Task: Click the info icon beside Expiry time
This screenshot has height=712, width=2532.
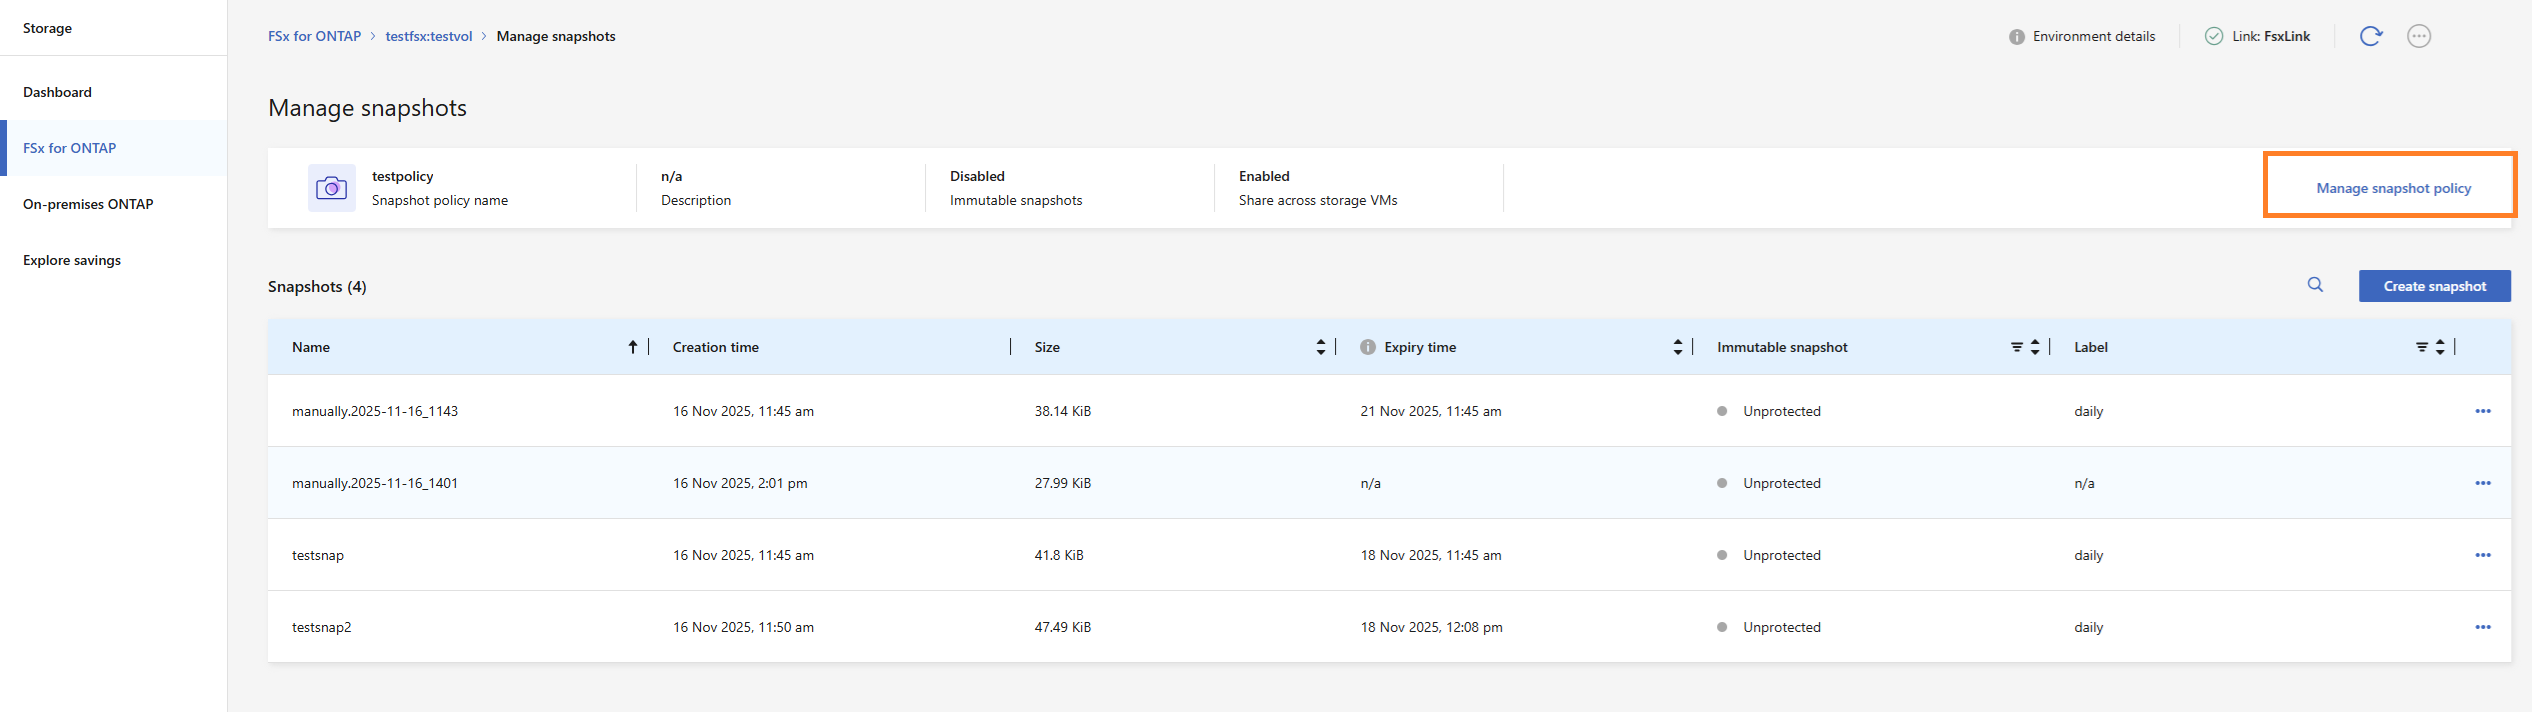Action: (x=1368, y=347)
